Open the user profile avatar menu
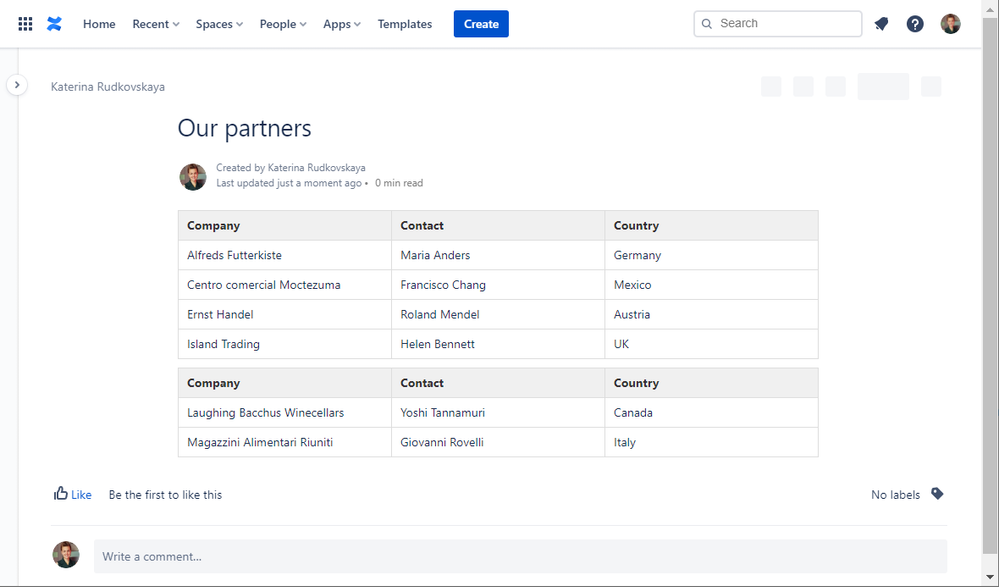999x587 pixels. tap(950, 24)
